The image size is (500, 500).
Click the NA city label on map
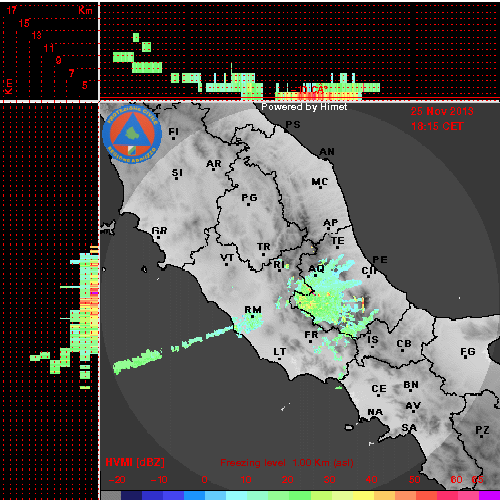[x=375, y=412]
